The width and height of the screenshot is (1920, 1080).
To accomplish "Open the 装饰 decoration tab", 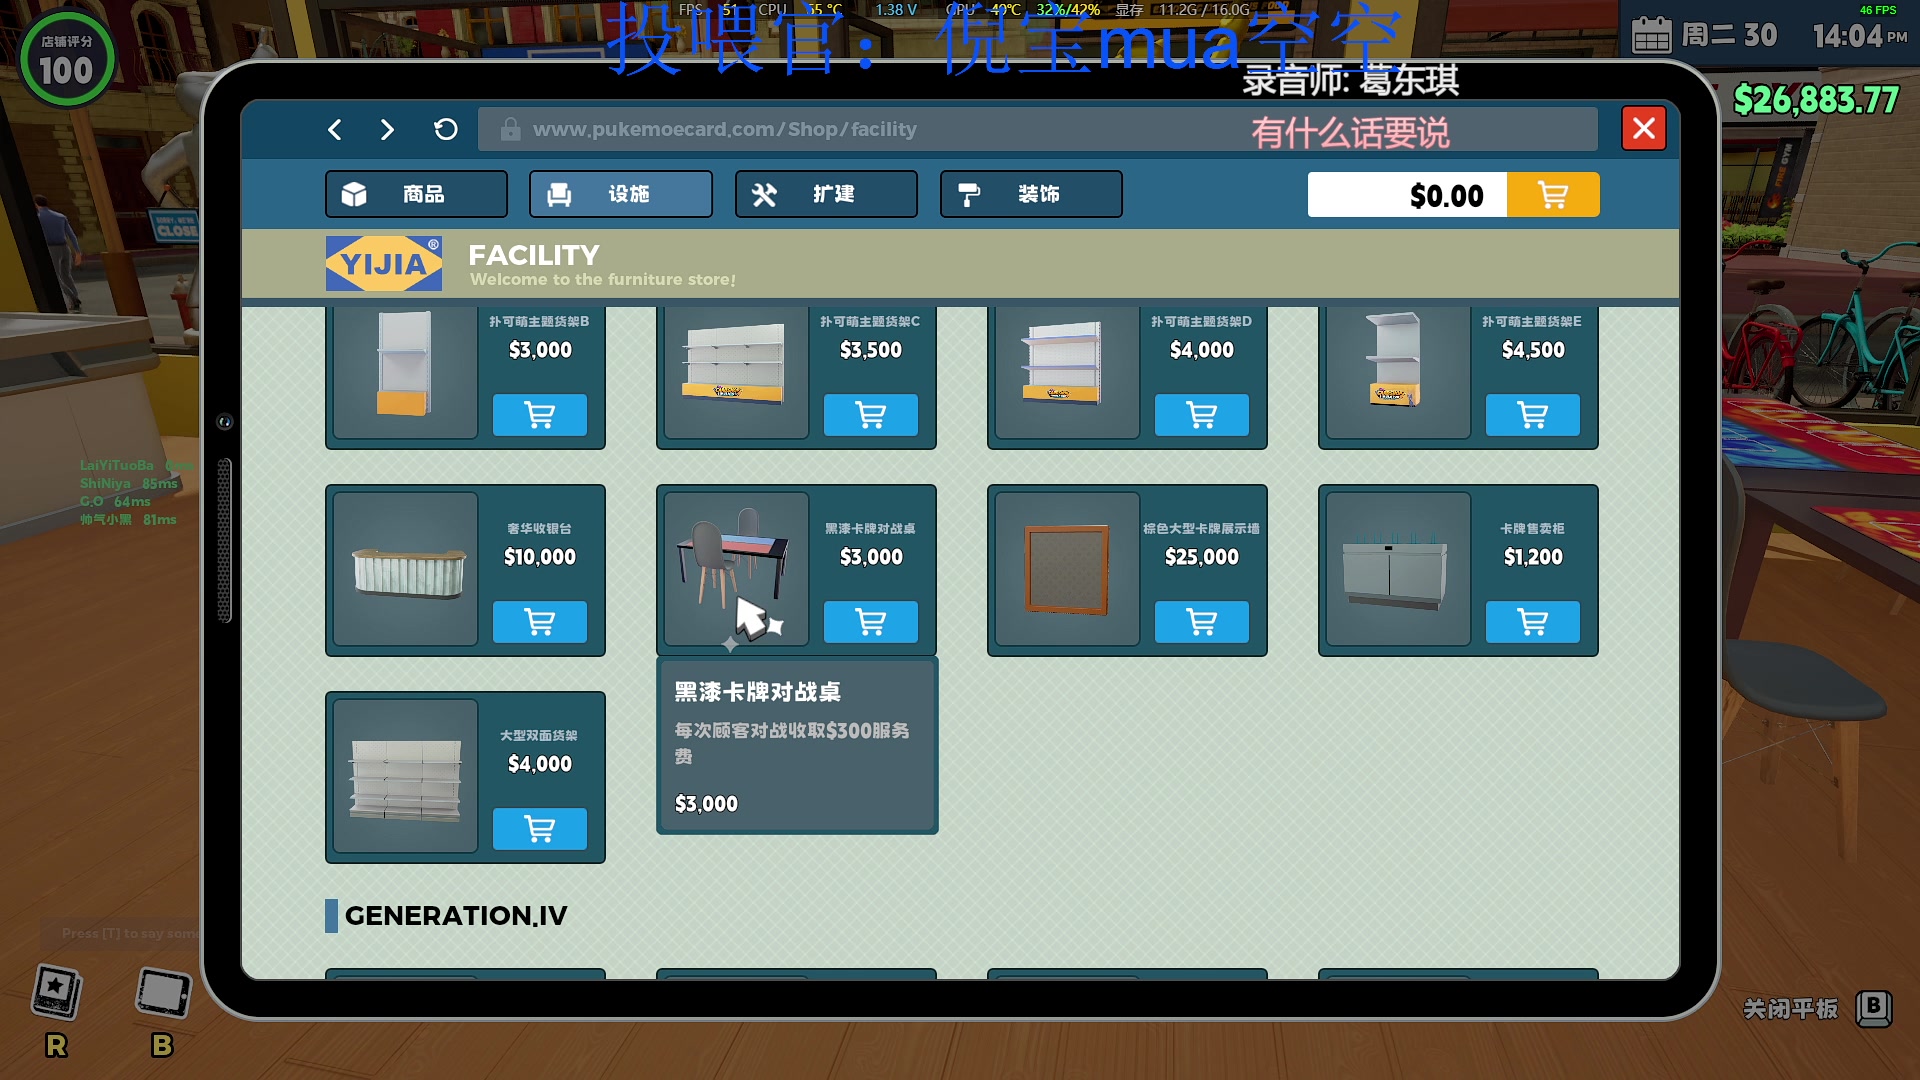I will 1031,194.
